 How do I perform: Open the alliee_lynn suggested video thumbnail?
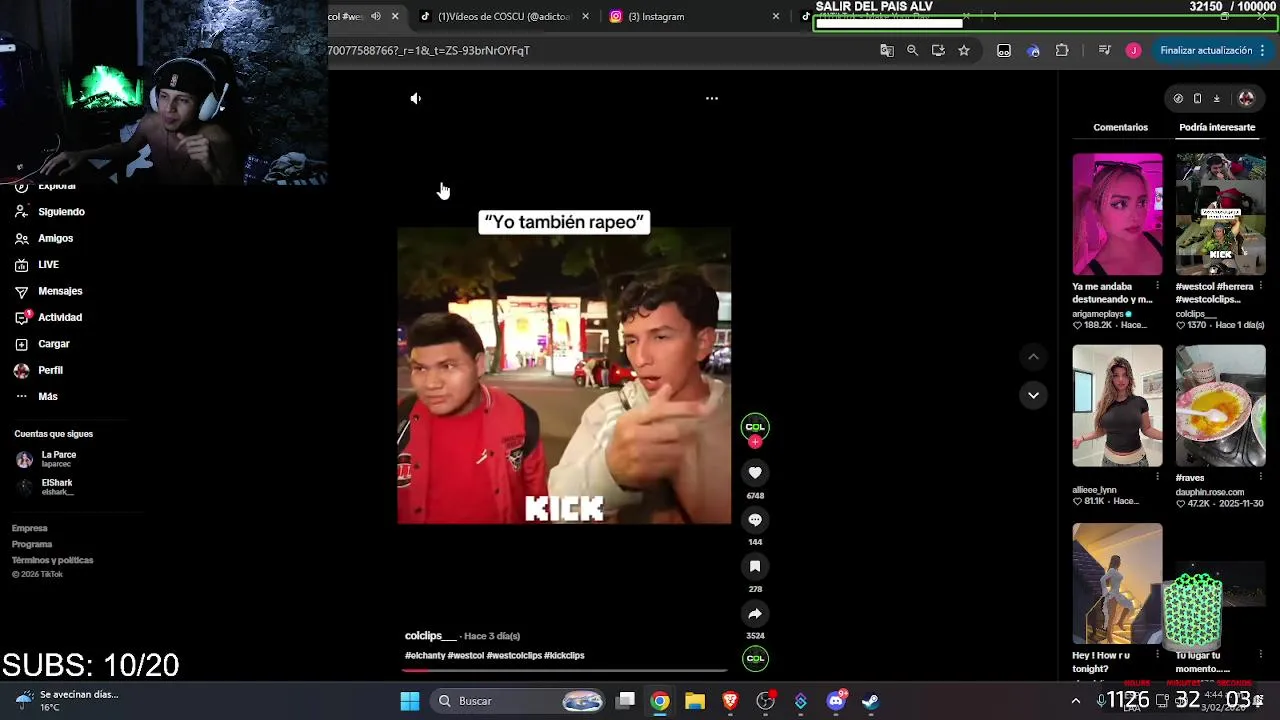(x=1118, y=406)
